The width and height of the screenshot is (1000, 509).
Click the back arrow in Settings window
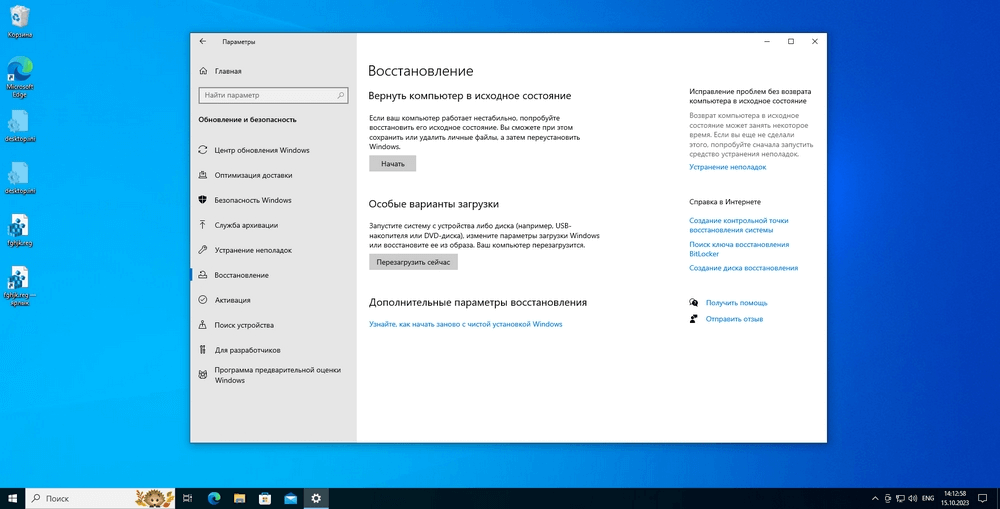pyautogui.click(x=203, y=42)
